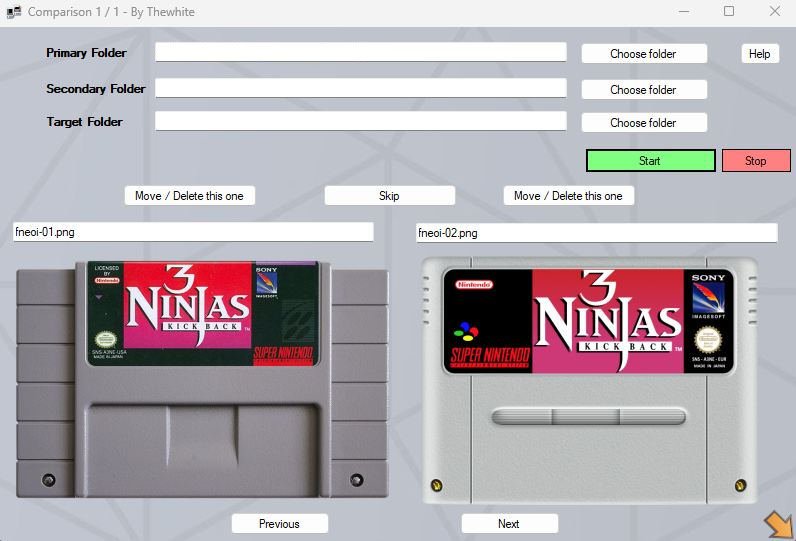Viewport: 796px width, 541px height.
Task: Open the Help button
Action: pyautogui.click(x=760, y=54)
